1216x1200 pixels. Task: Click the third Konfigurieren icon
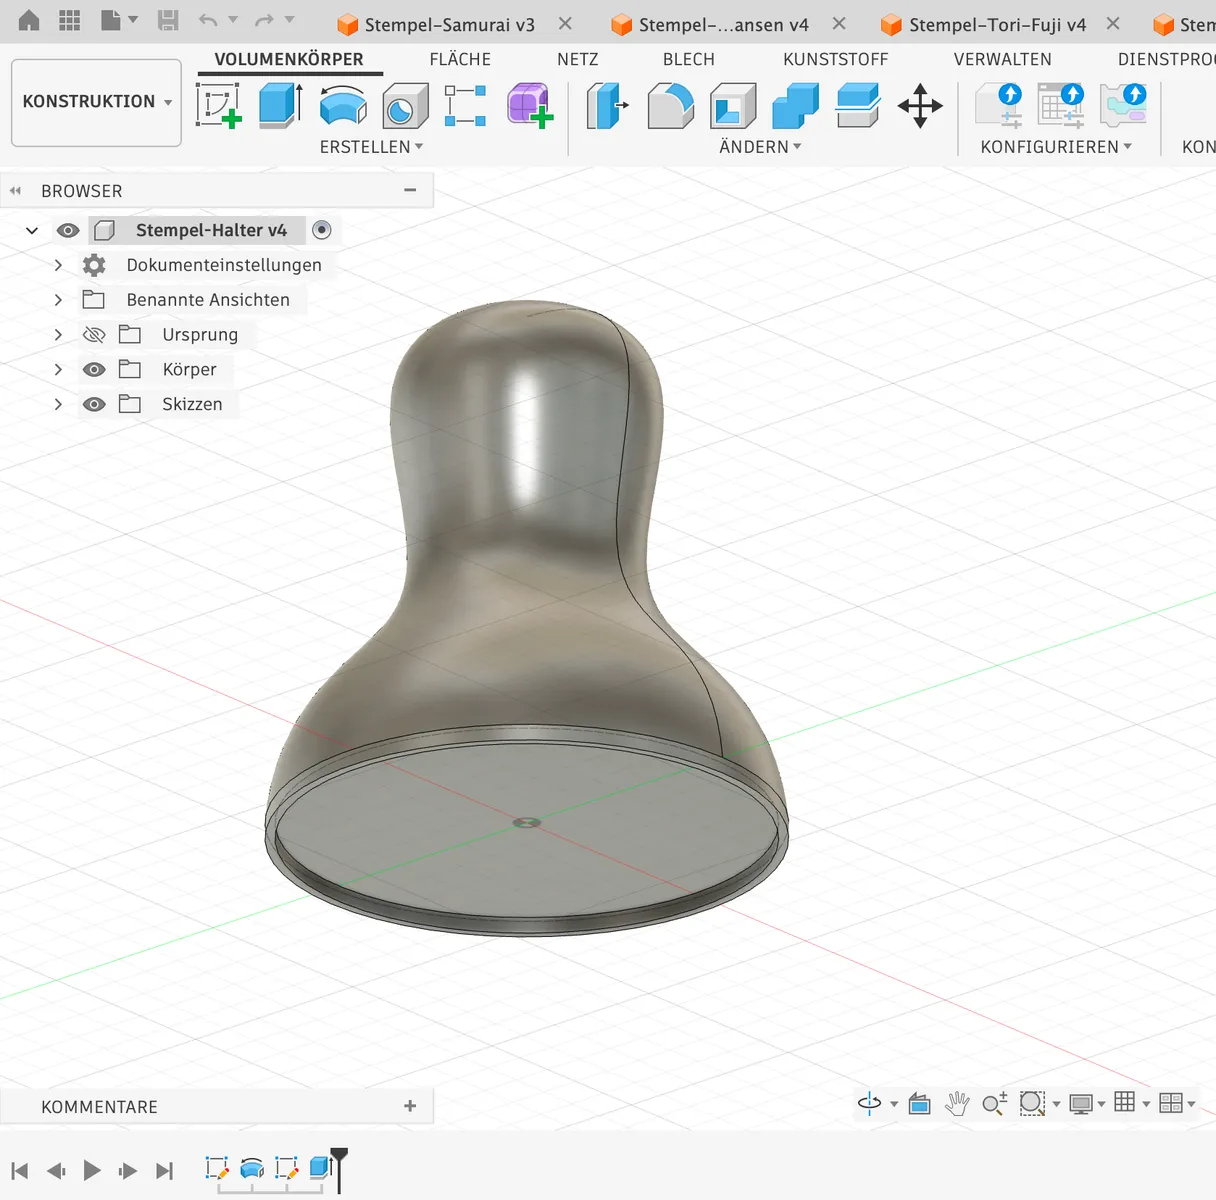pyautogui.click(x=1123, y=105)
